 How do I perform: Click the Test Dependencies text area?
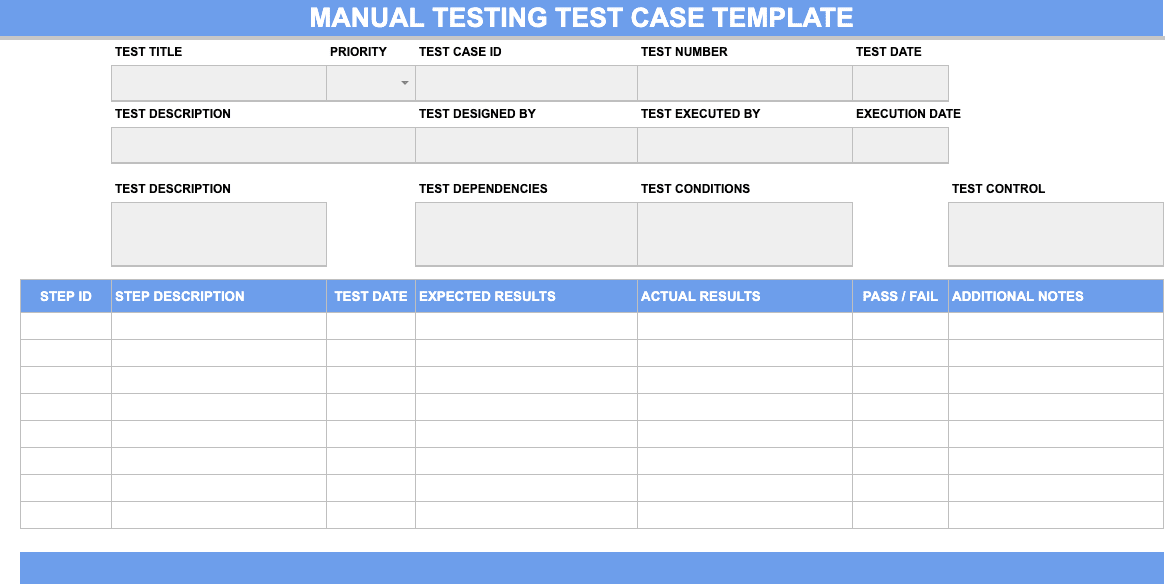coord(525,233)
